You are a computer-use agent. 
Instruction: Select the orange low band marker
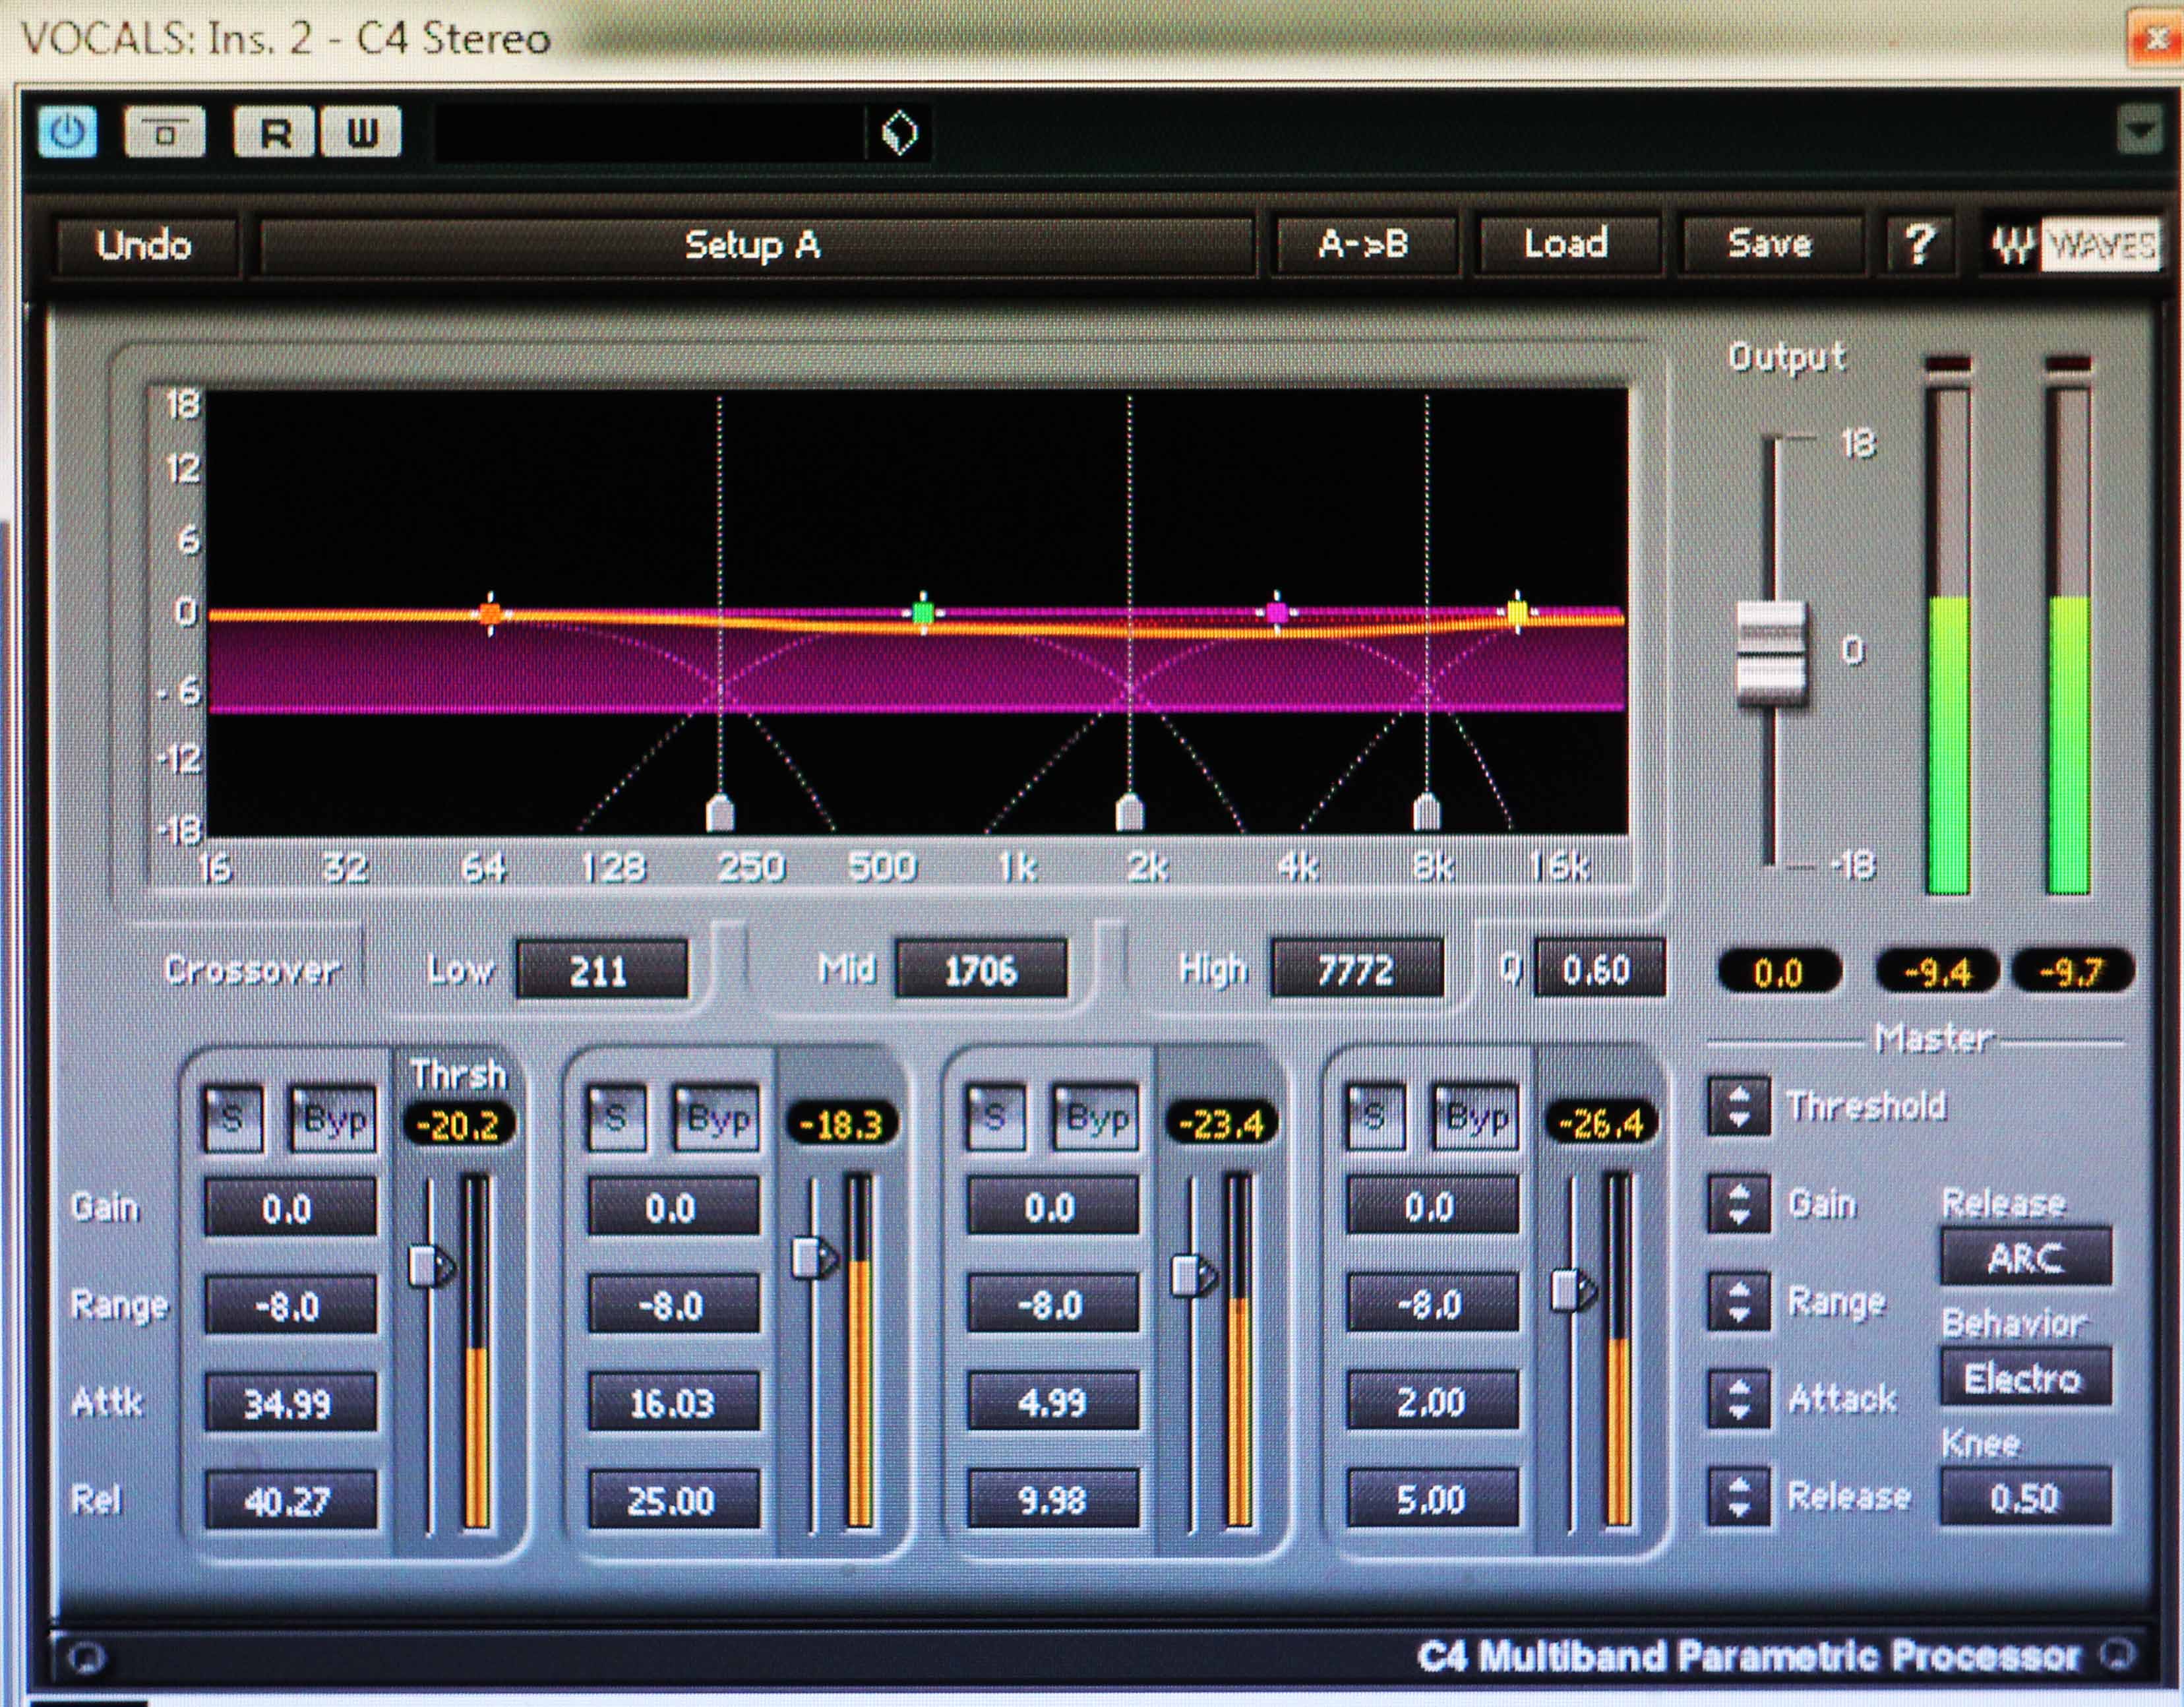pyautogui.click(x=490, y=613)
